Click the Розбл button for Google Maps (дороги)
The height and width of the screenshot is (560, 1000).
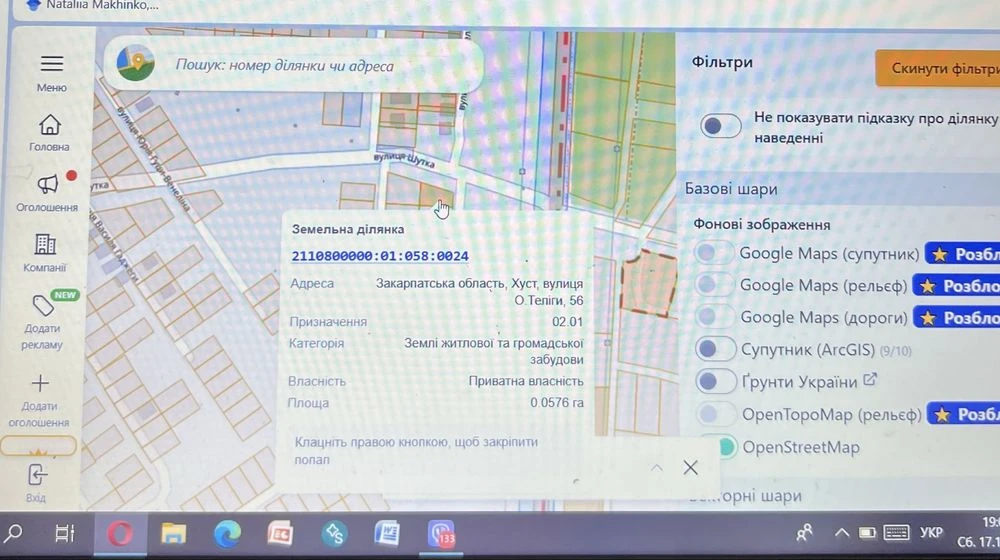pos(957,318)
